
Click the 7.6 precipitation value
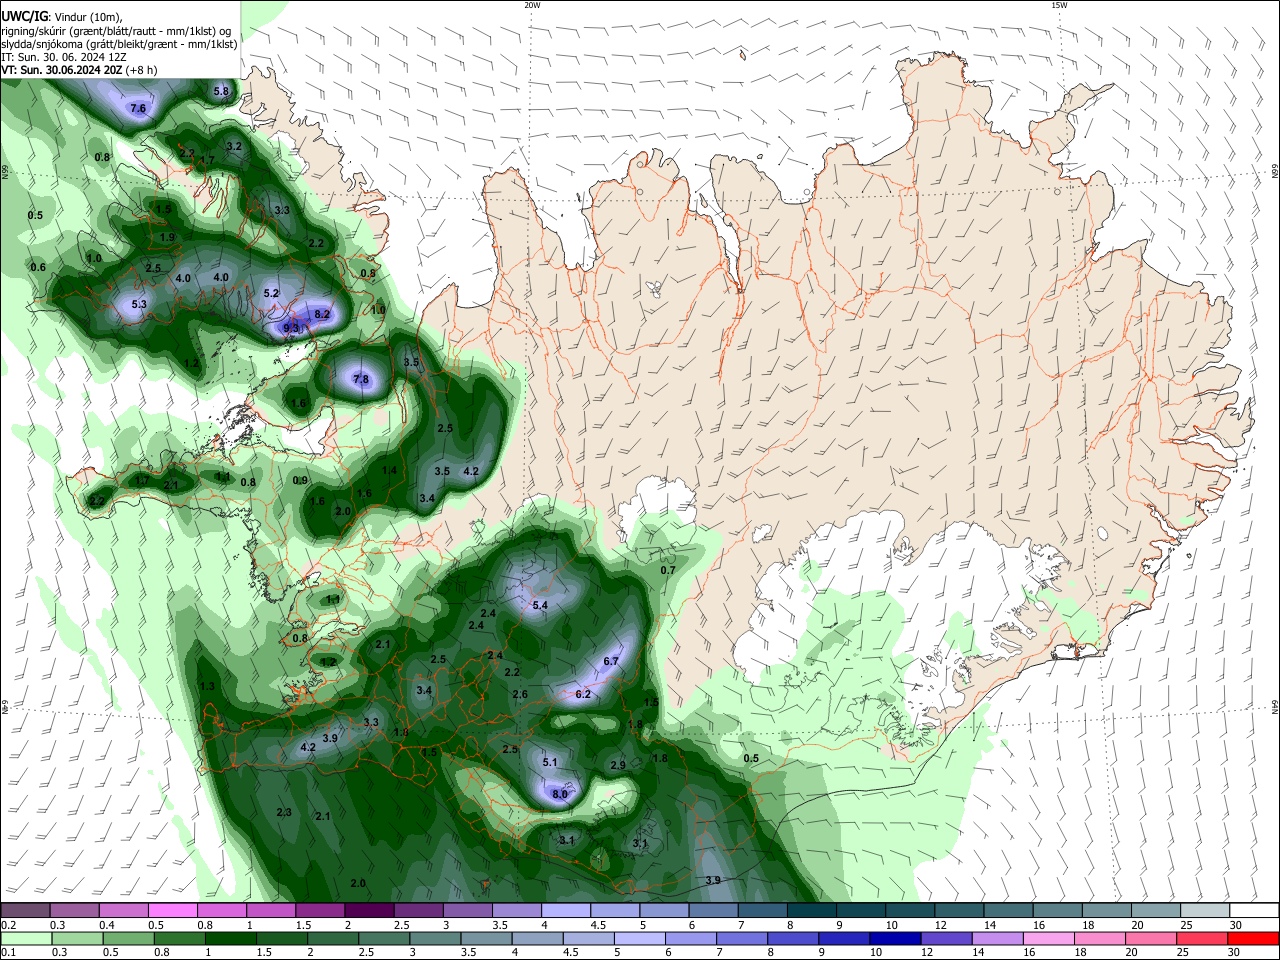138,108
